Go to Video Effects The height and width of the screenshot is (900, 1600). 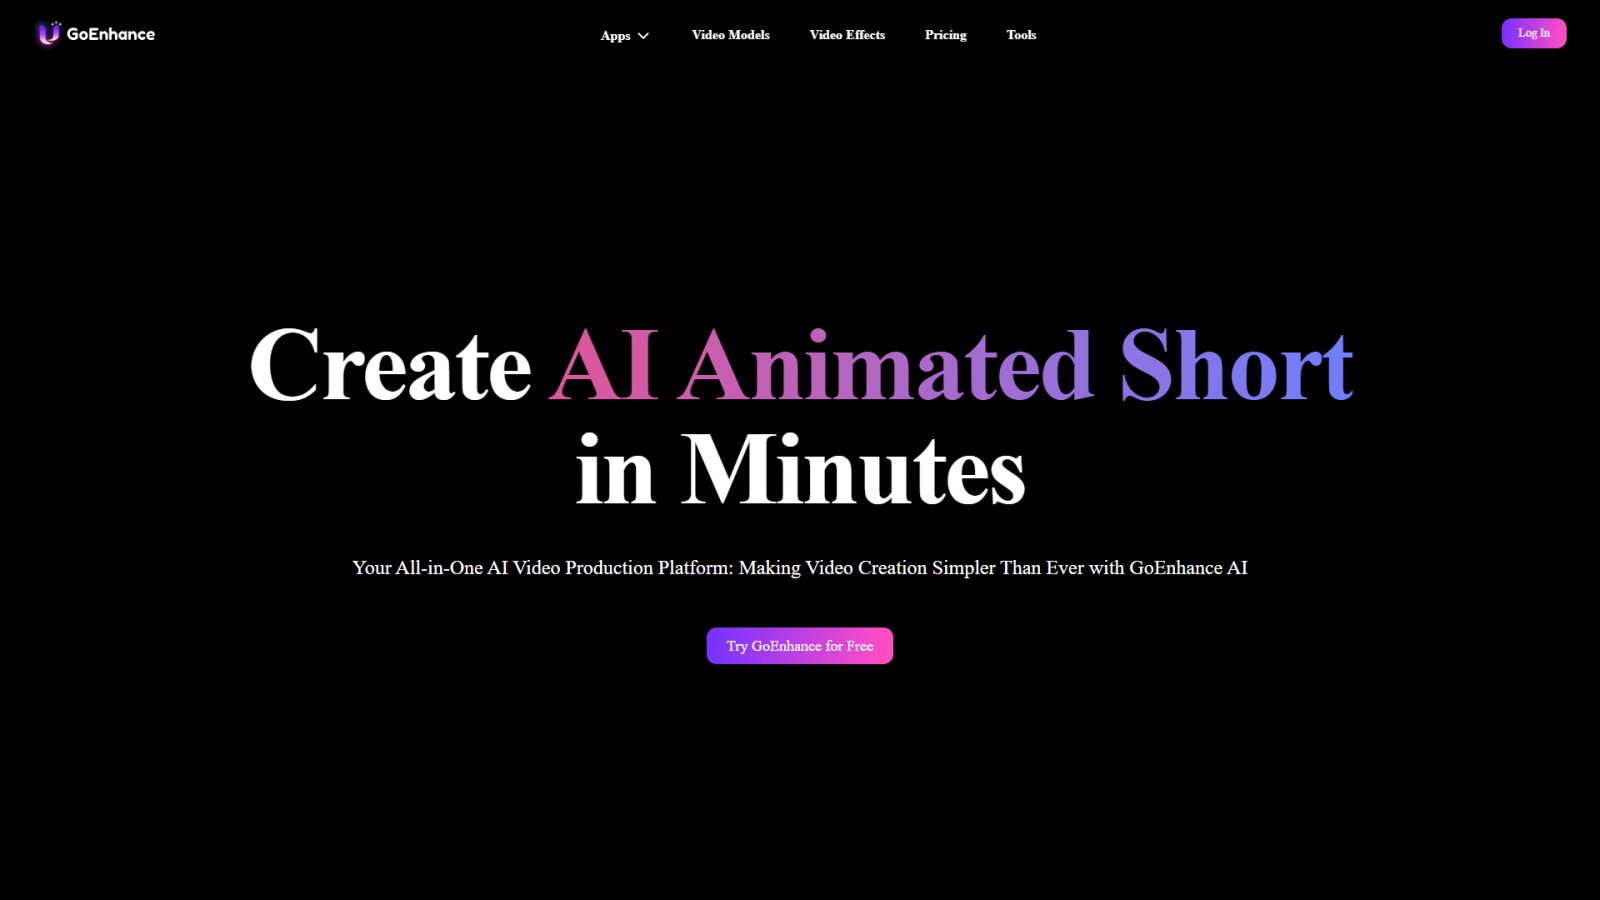847,35
